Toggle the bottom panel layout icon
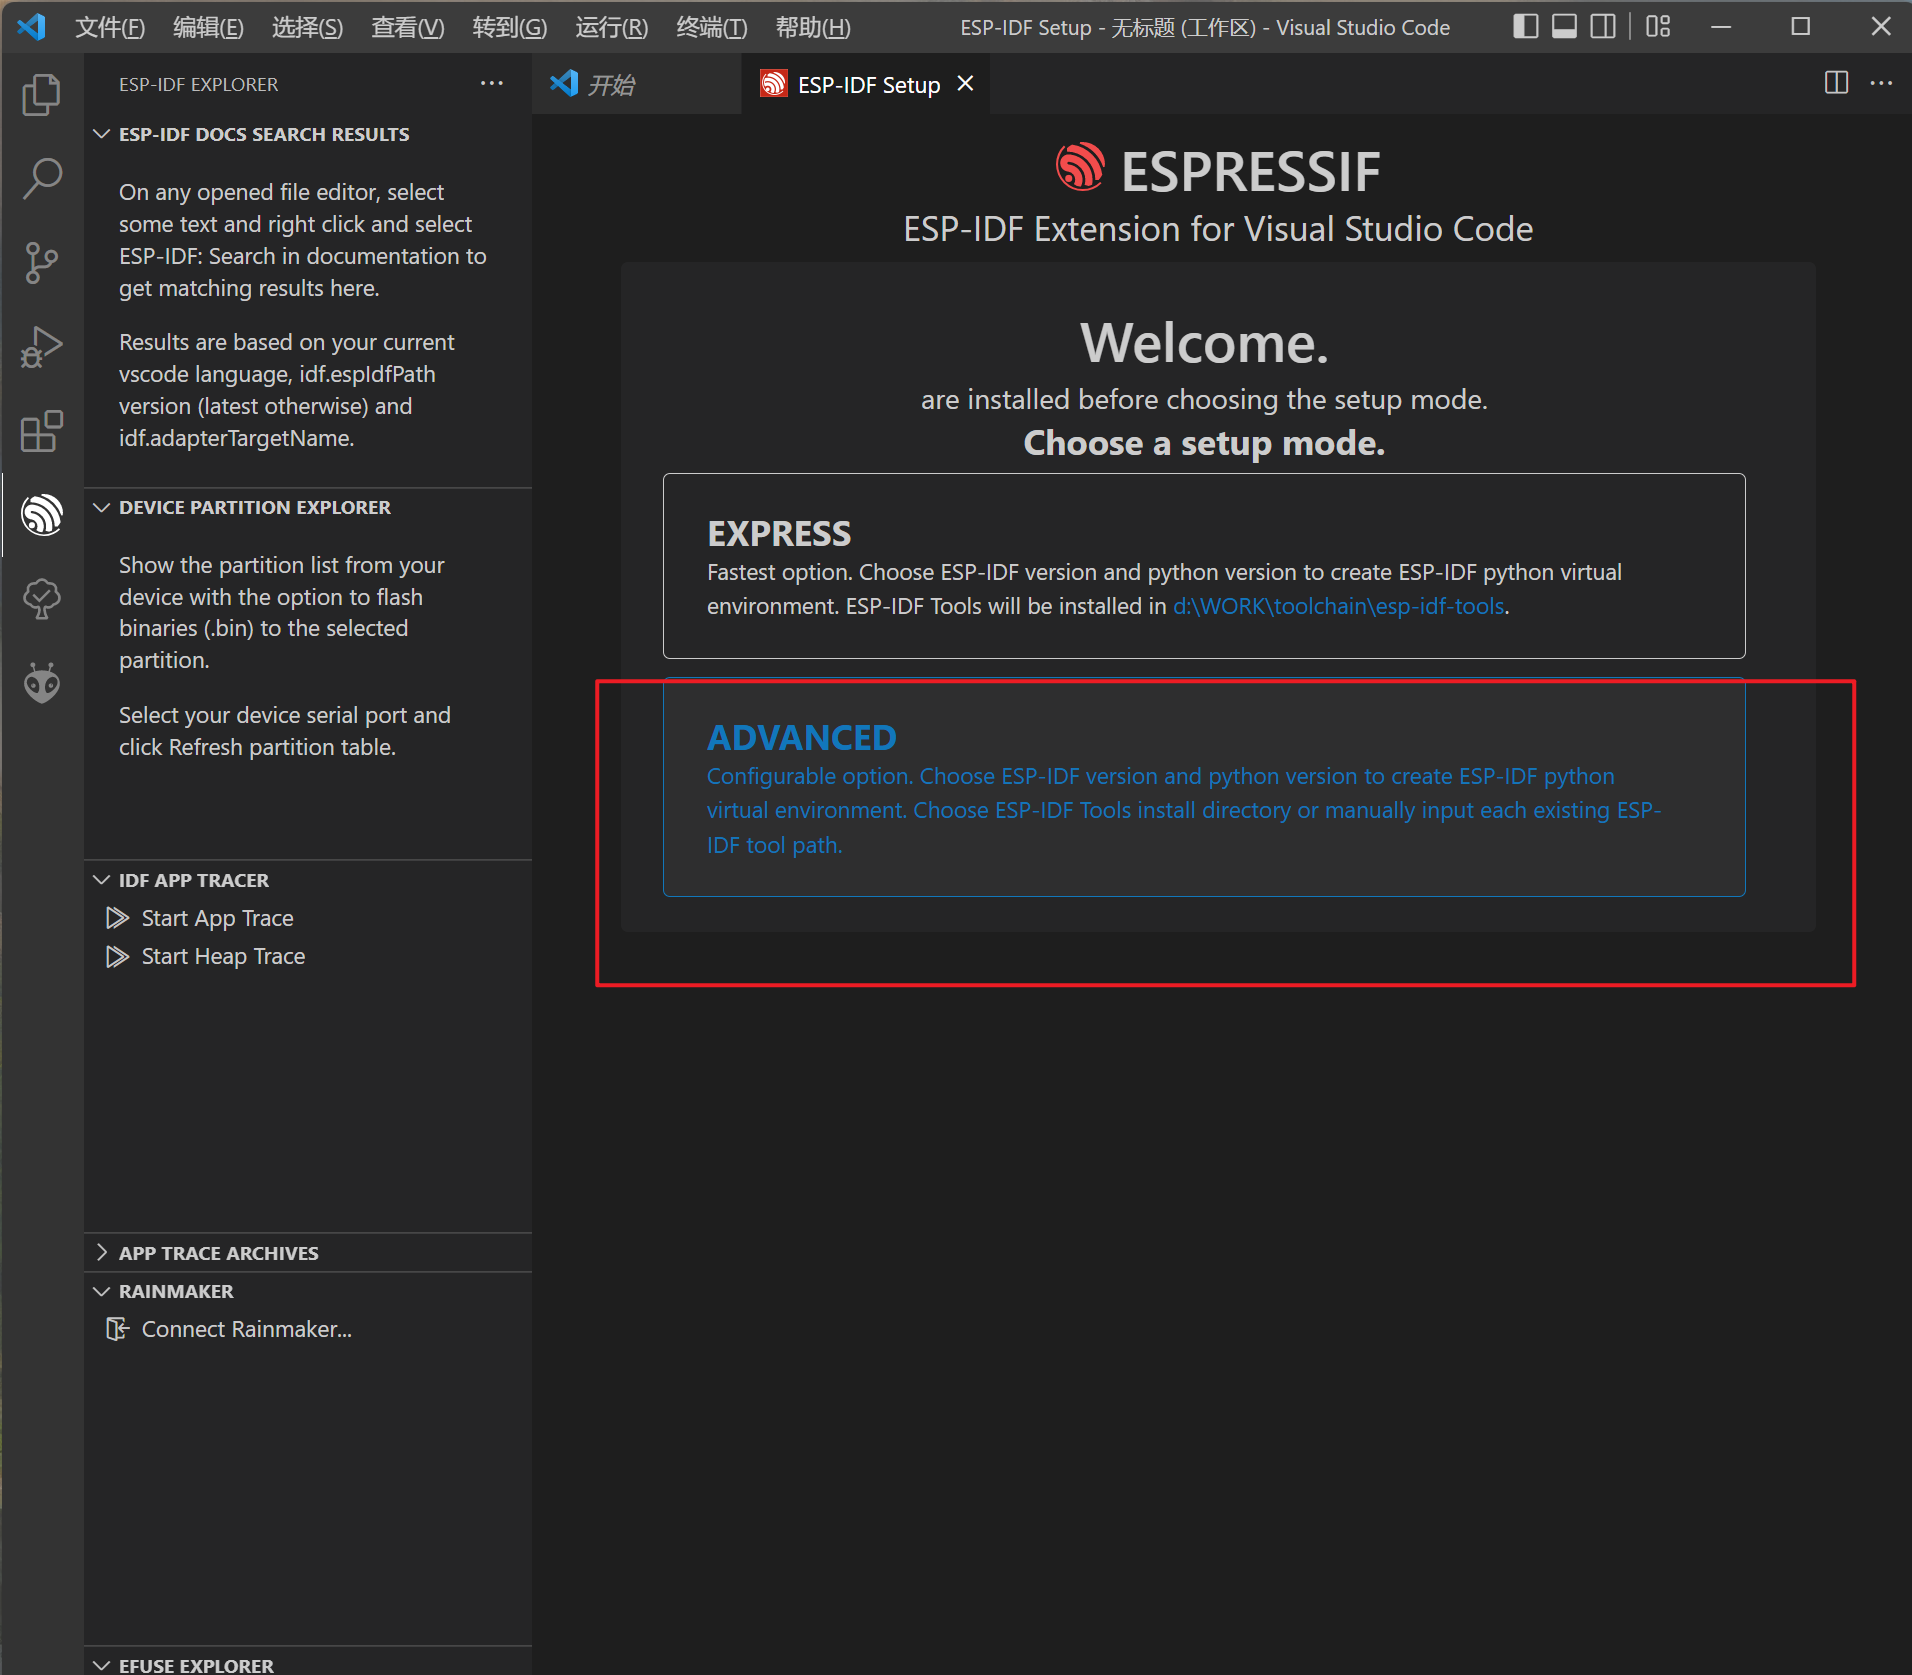1912x1675 pixels. [x=1564, y=27]
